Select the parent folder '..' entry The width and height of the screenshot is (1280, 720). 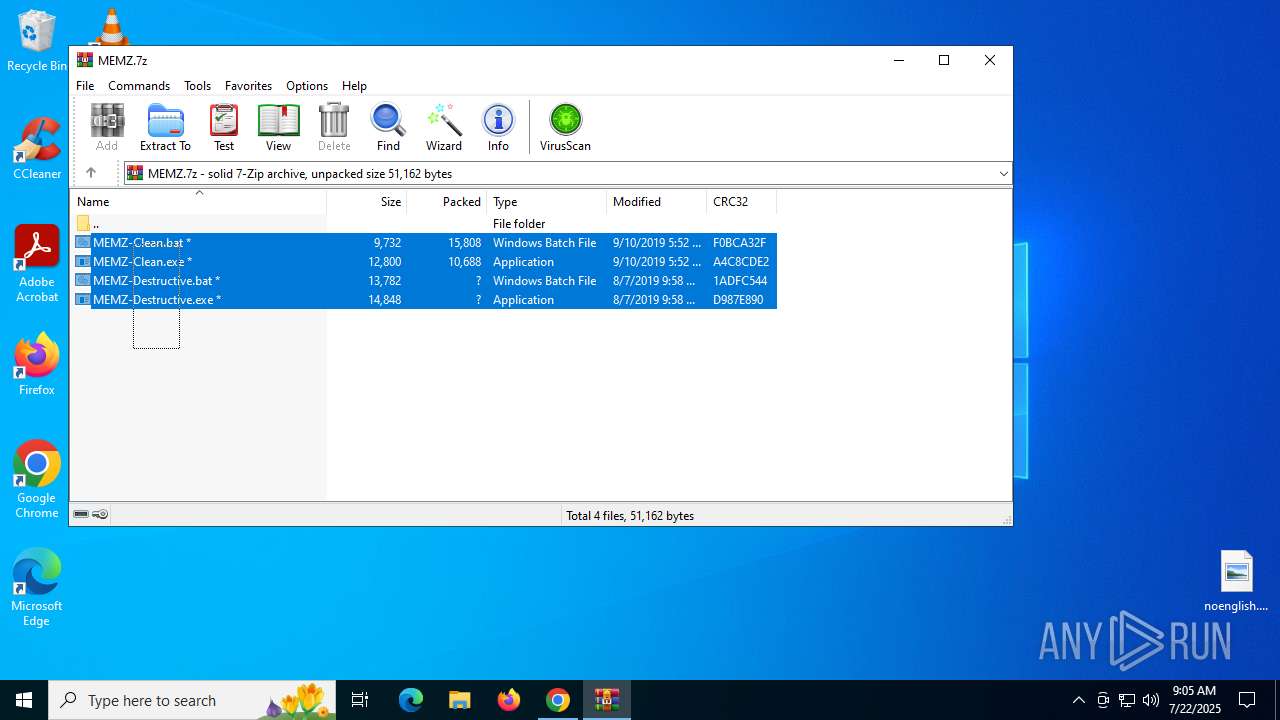coord(95,224)
